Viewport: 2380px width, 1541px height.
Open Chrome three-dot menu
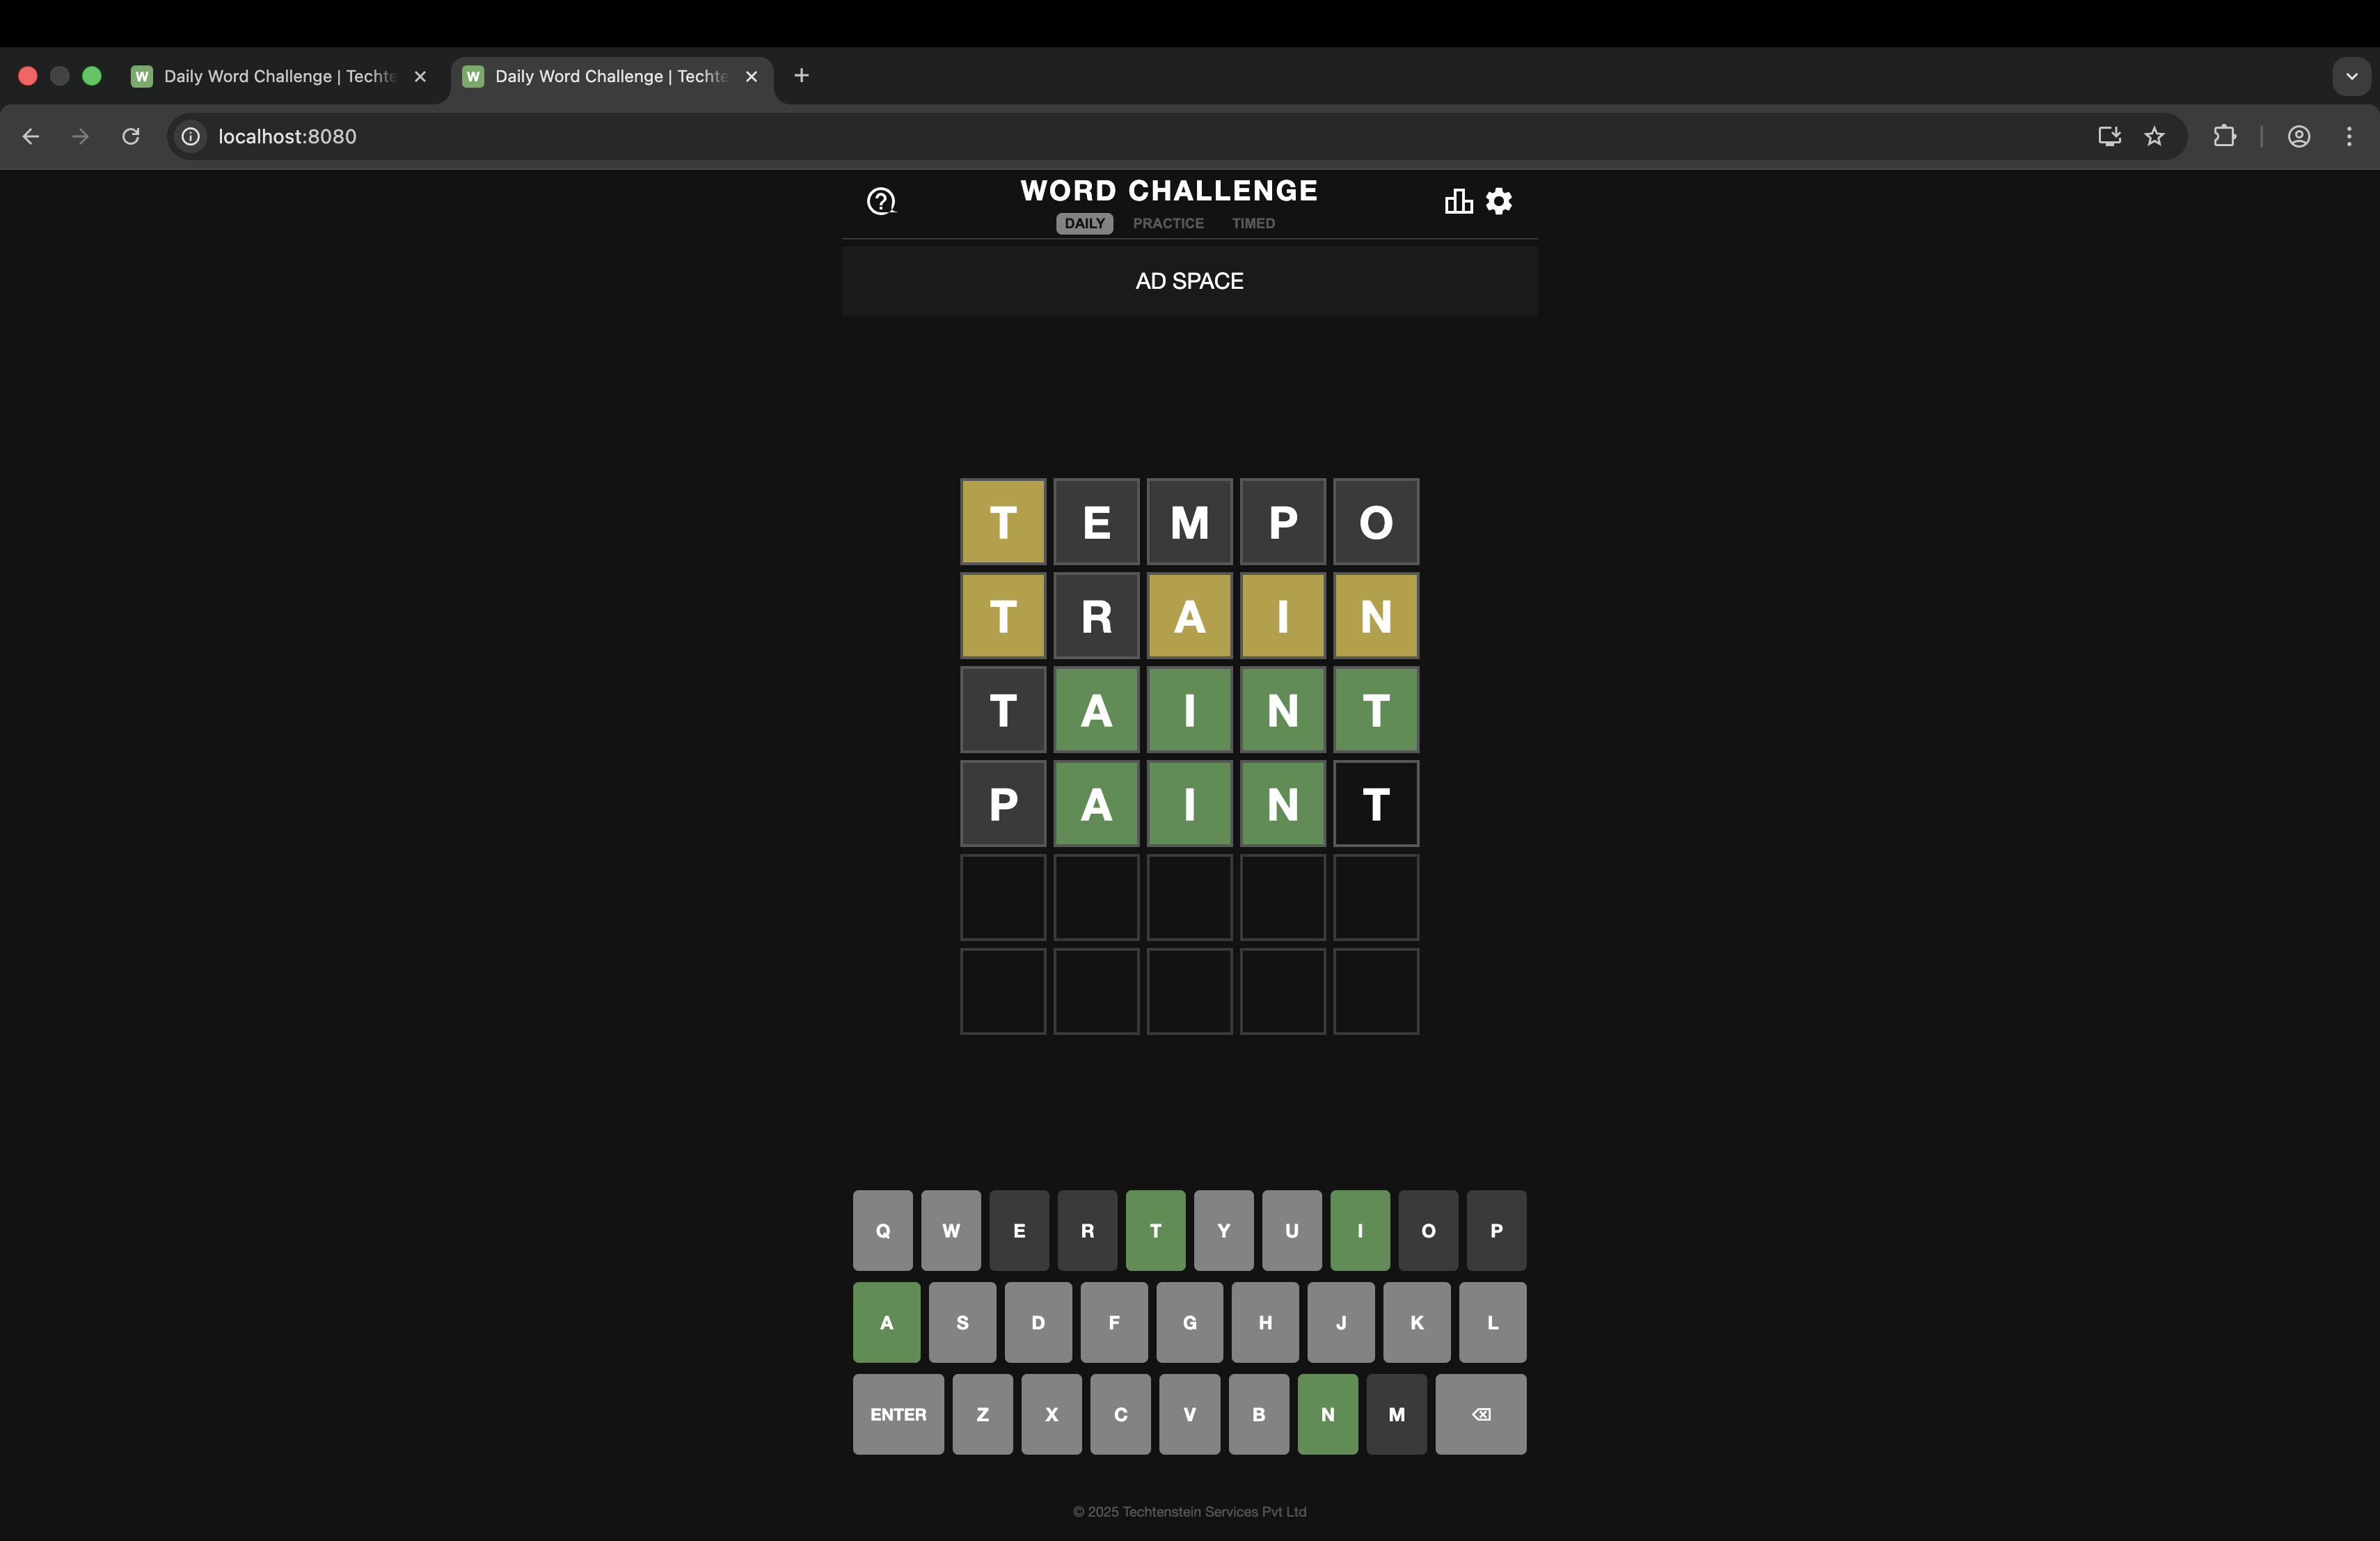[2348, 136]
